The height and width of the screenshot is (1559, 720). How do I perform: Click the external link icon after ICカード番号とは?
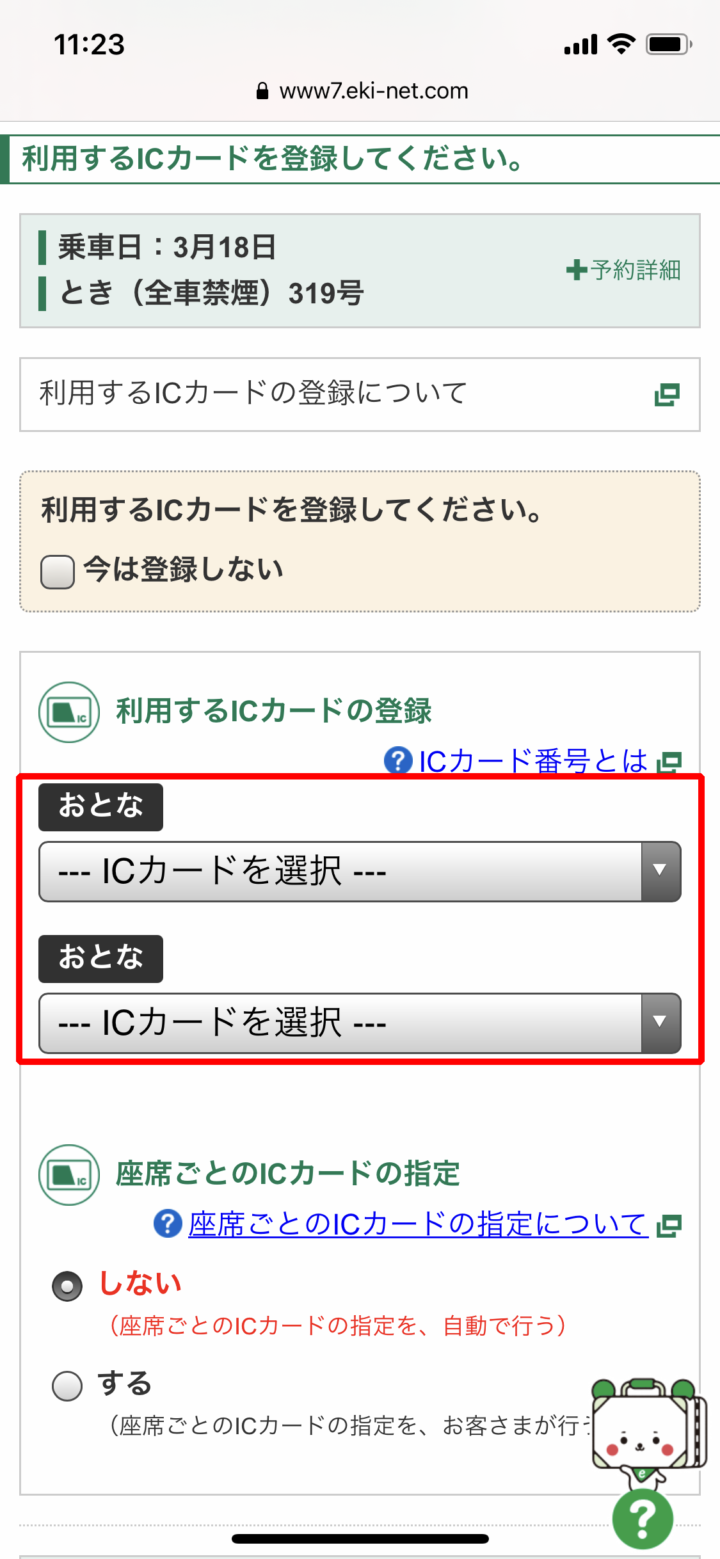(668, 763)
